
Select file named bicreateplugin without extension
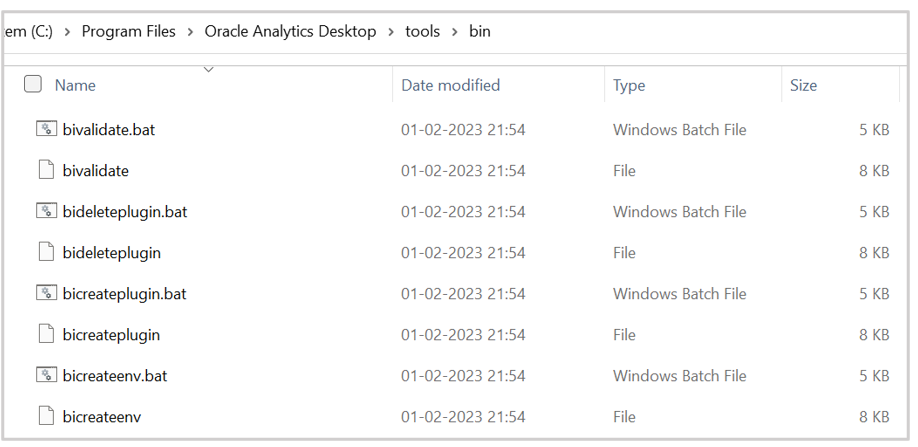pyautogui.click(x=111, y=335)
